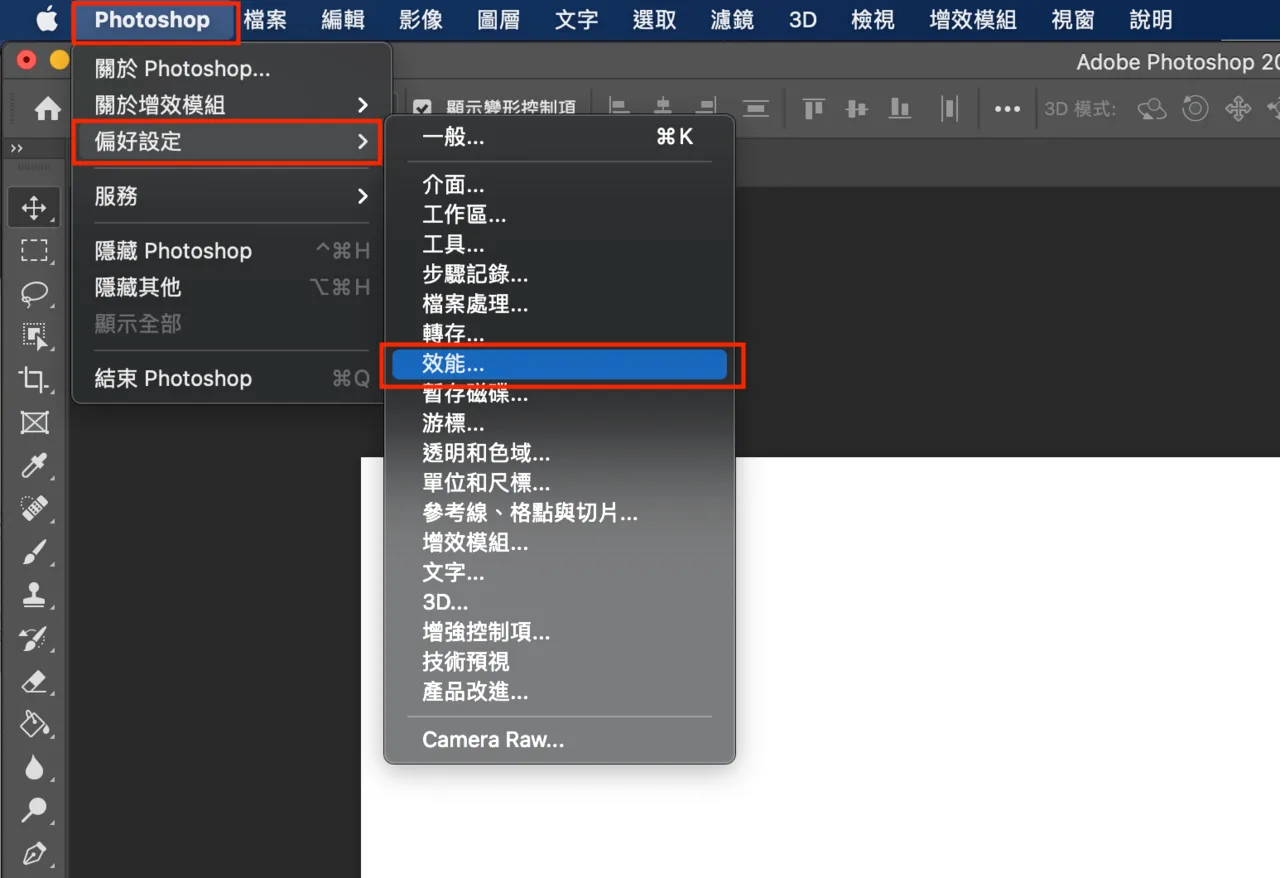The height and width of the screenshot is (878, 1280).
Task: Toggle the 顯示變形控制項 checkbox
Action: (422, 108)
